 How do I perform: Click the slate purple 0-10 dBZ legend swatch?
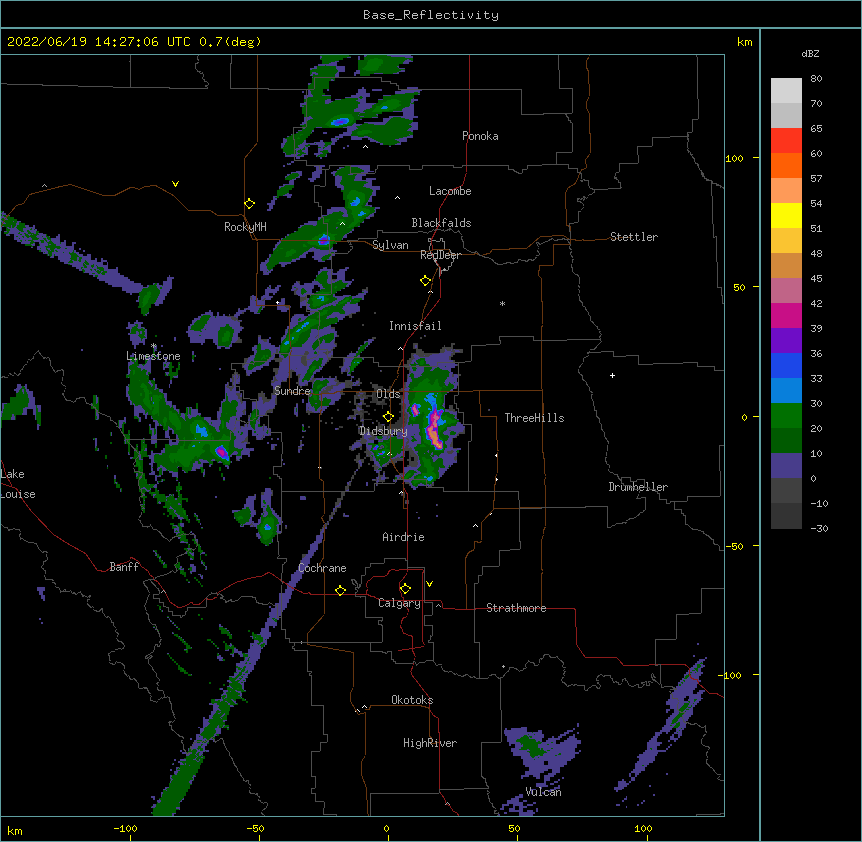pyautogui.click(x=786, y=466)
